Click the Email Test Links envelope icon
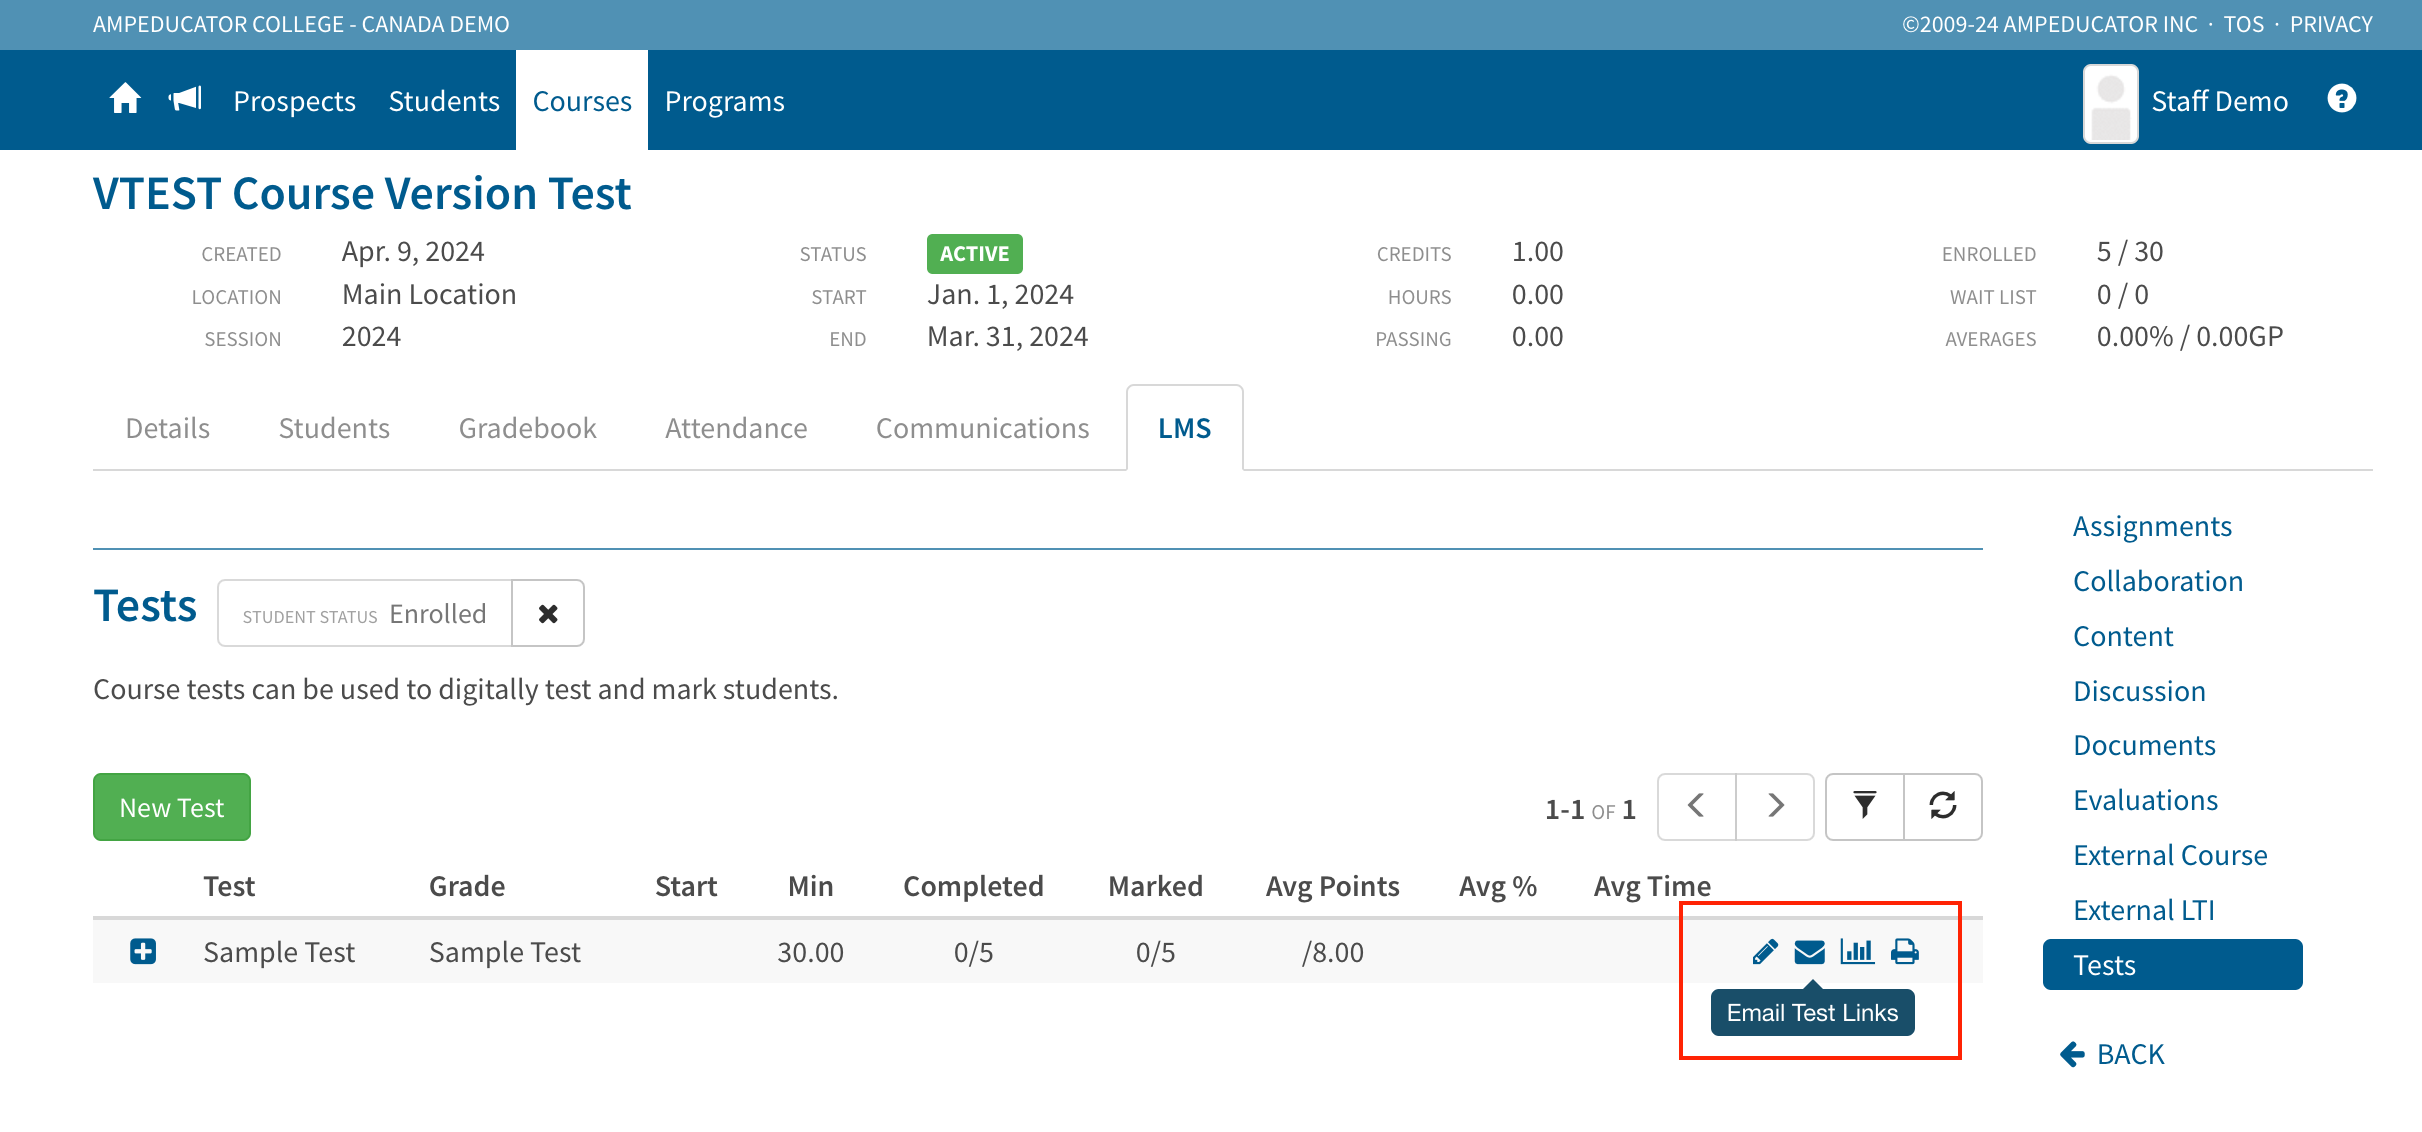The image size is (2422, 1132). pyautogui.click(x=1809, y=951)
